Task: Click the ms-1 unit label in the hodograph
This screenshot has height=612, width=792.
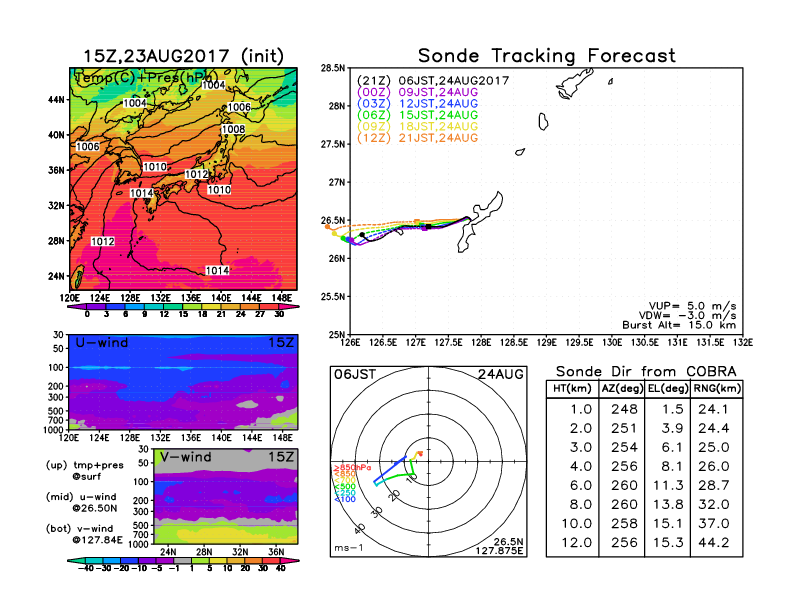Action: click(349, 548)
